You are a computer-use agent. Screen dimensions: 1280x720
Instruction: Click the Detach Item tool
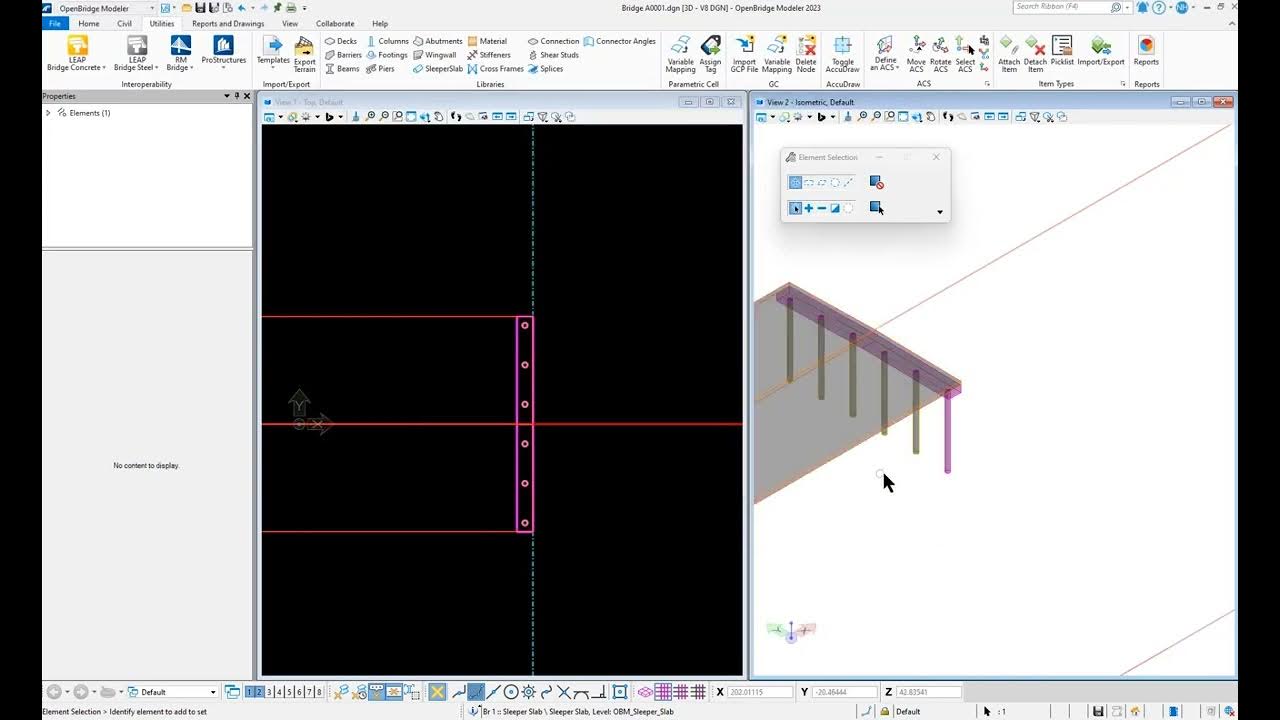coord(1035,54)
